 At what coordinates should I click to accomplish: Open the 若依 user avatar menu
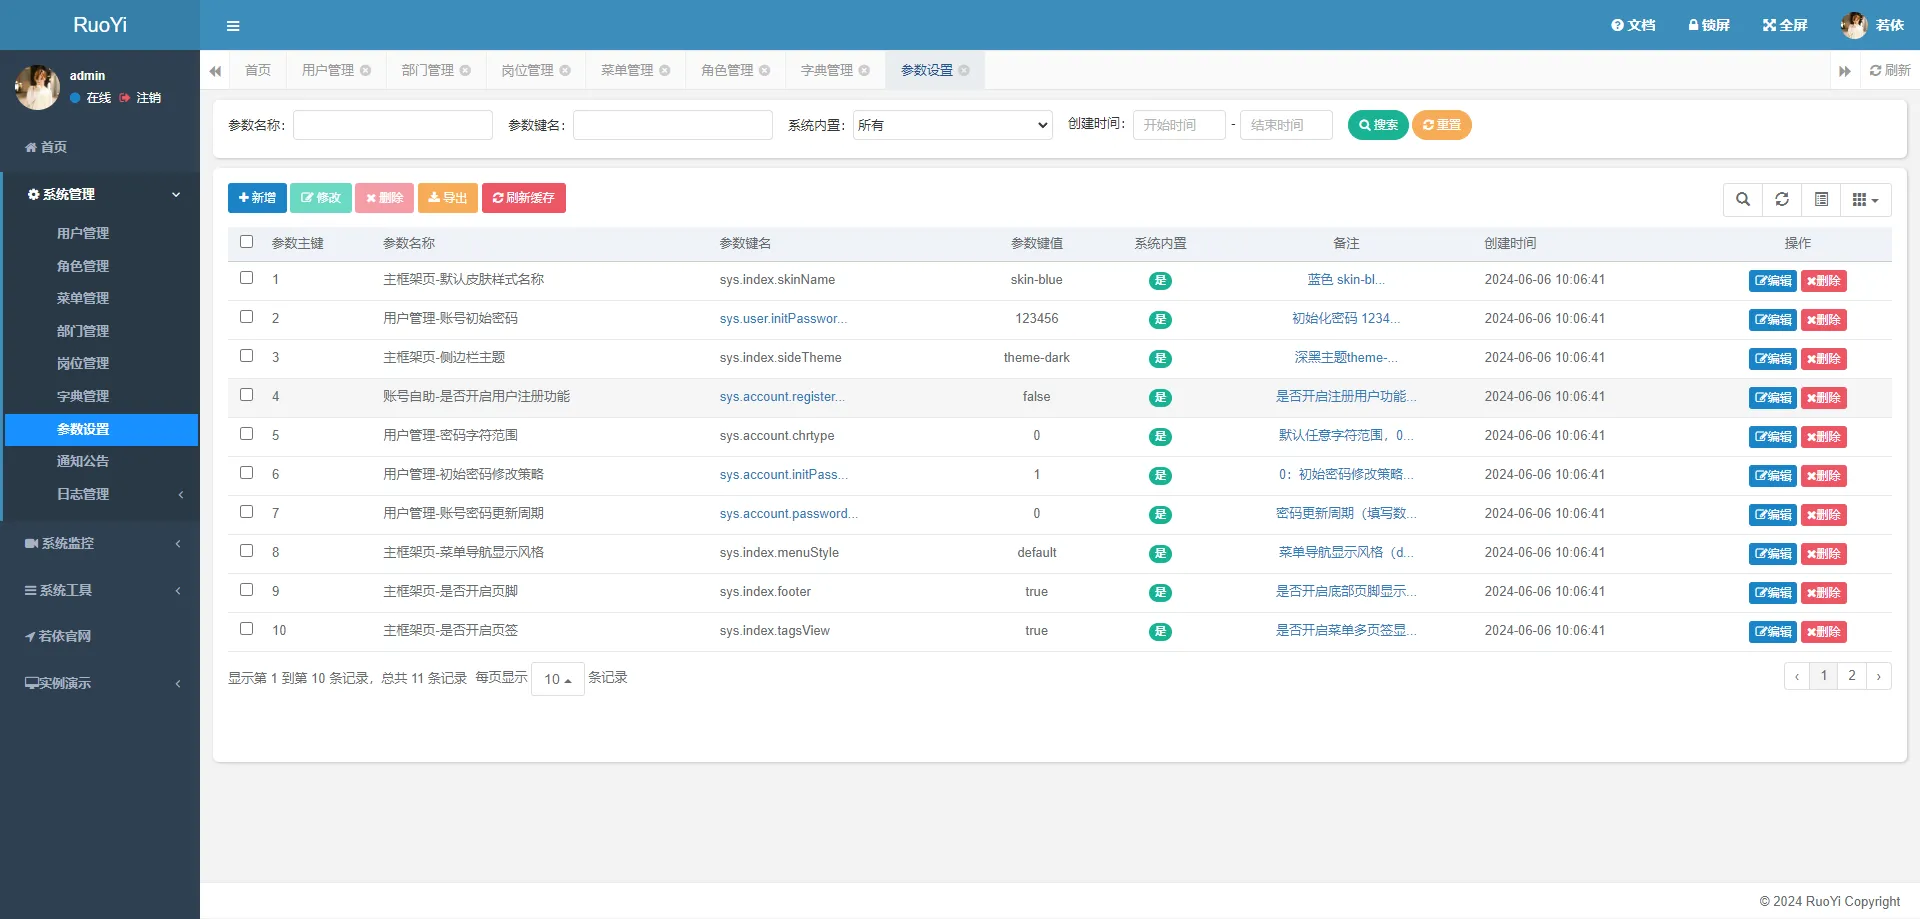(1872, 25)
